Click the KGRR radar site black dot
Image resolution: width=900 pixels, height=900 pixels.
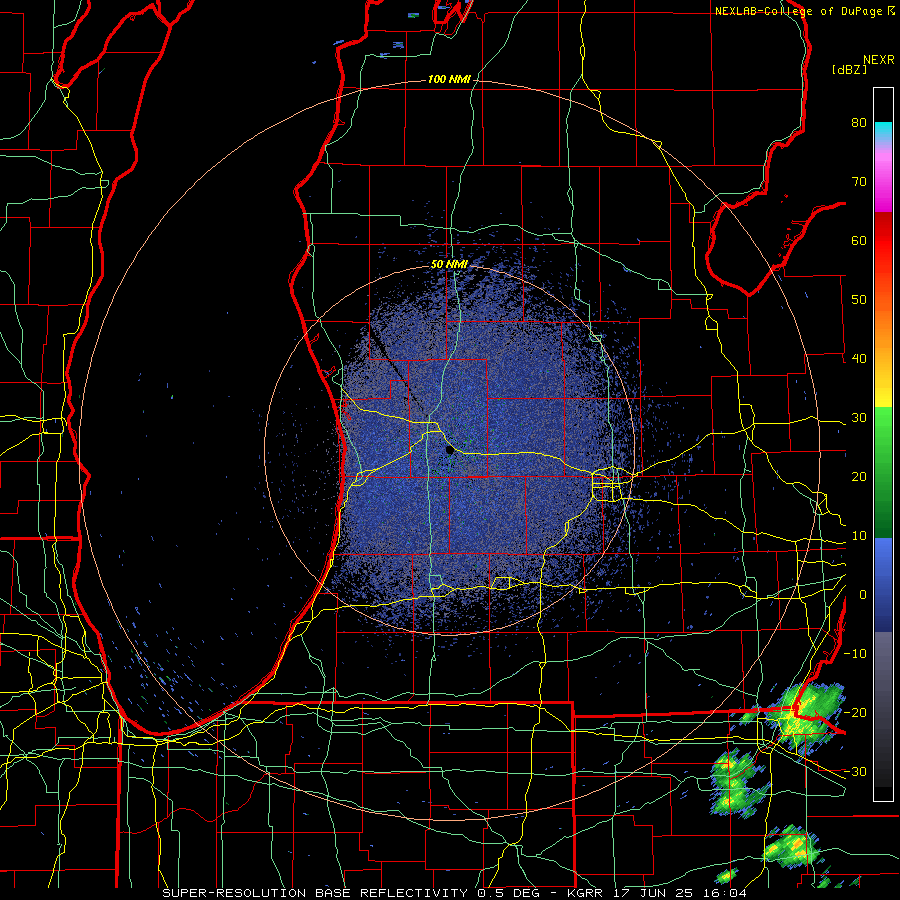tap(449, 450)
